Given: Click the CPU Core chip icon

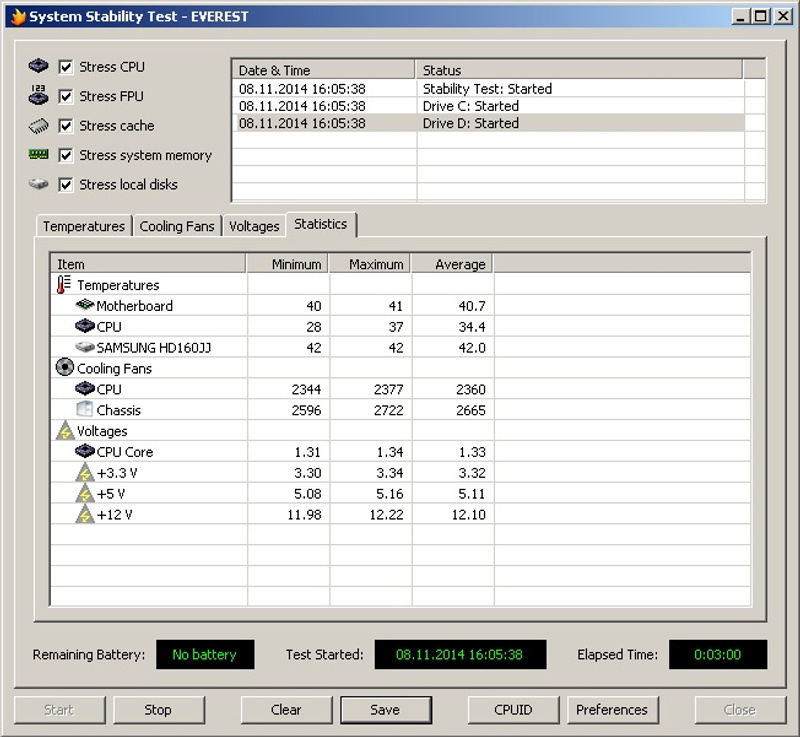Looking at the screenshot, I should click(85, 452).
